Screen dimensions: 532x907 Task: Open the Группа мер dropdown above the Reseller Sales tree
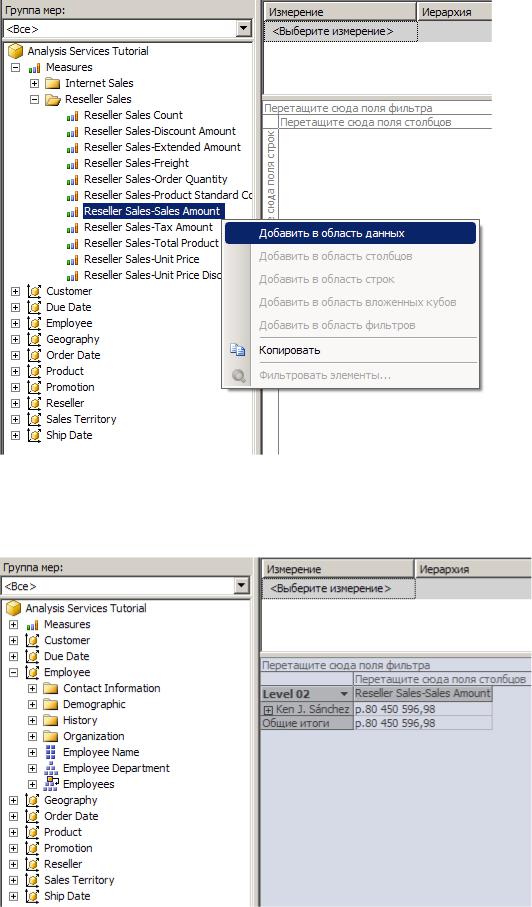click(245, 28)
